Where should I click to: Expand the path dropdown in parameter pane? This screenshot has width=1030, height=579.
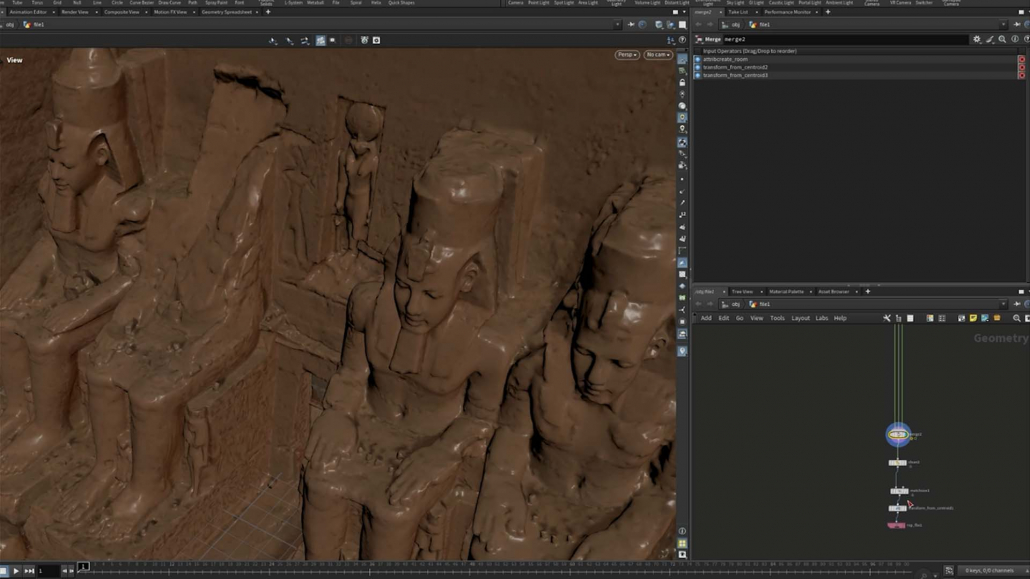pyautogui.click(x=1001, y=24)
